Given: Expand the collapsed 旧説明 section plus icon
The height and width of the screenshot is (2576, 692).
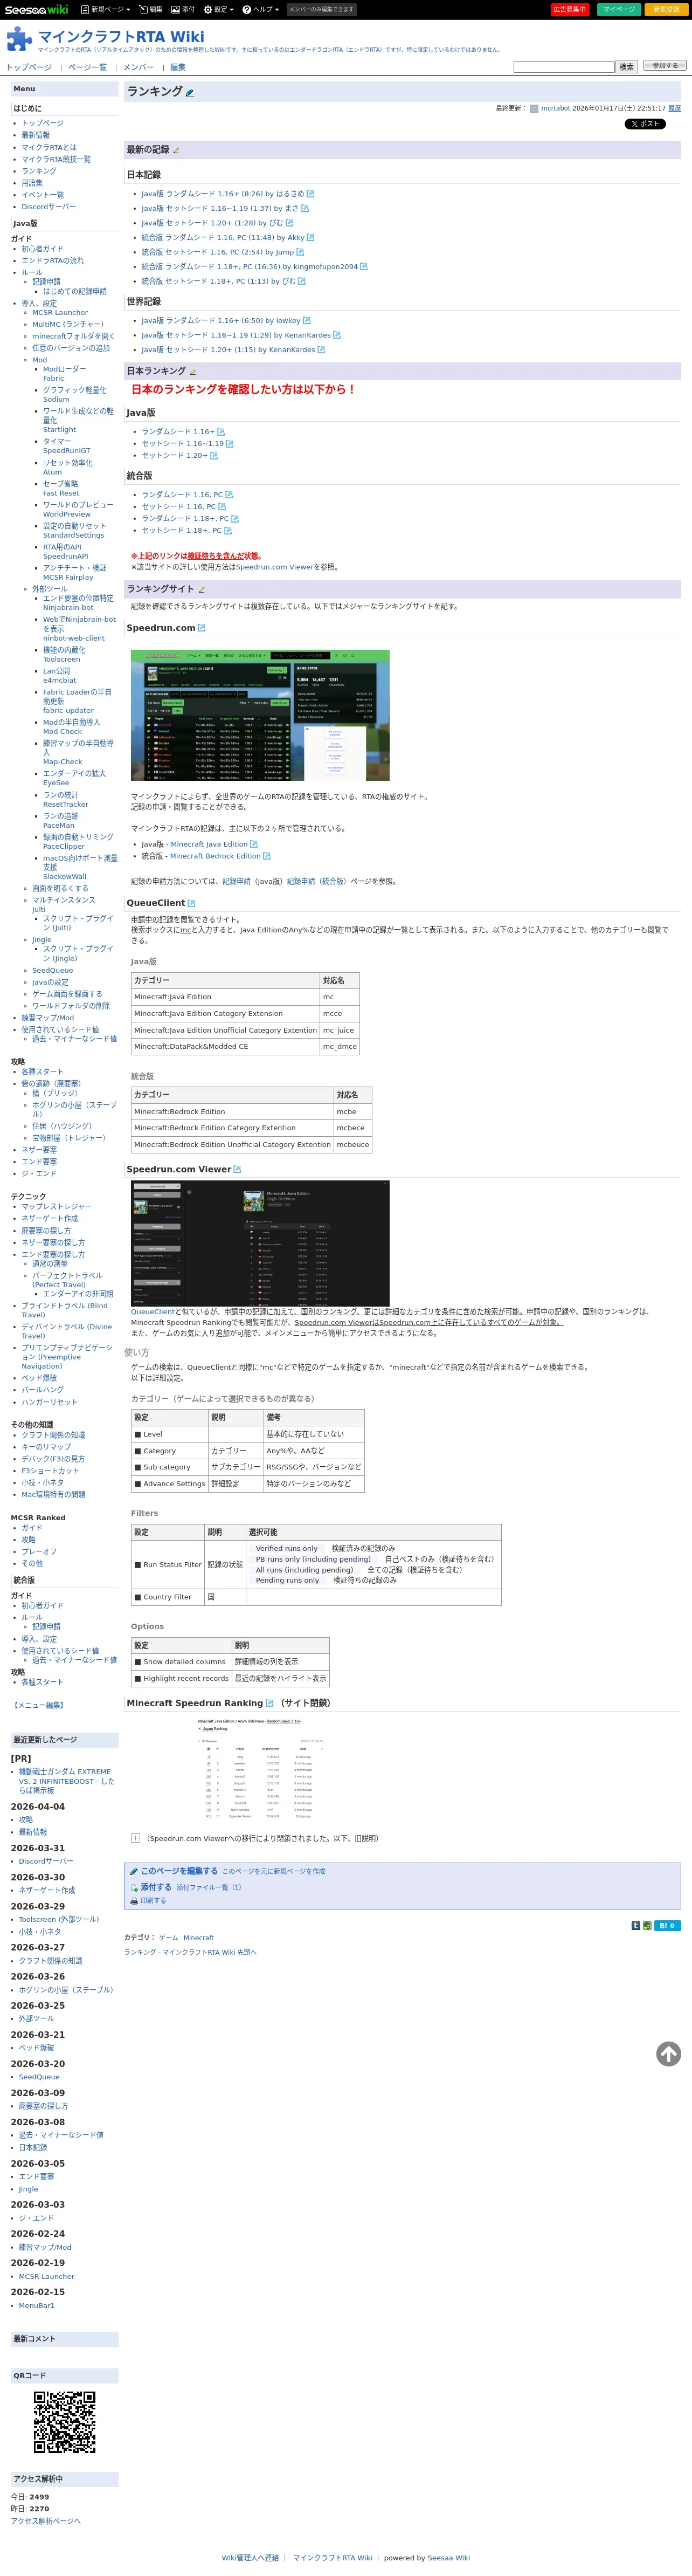Looking at the screenshot, I should (x=136, y=1838).
